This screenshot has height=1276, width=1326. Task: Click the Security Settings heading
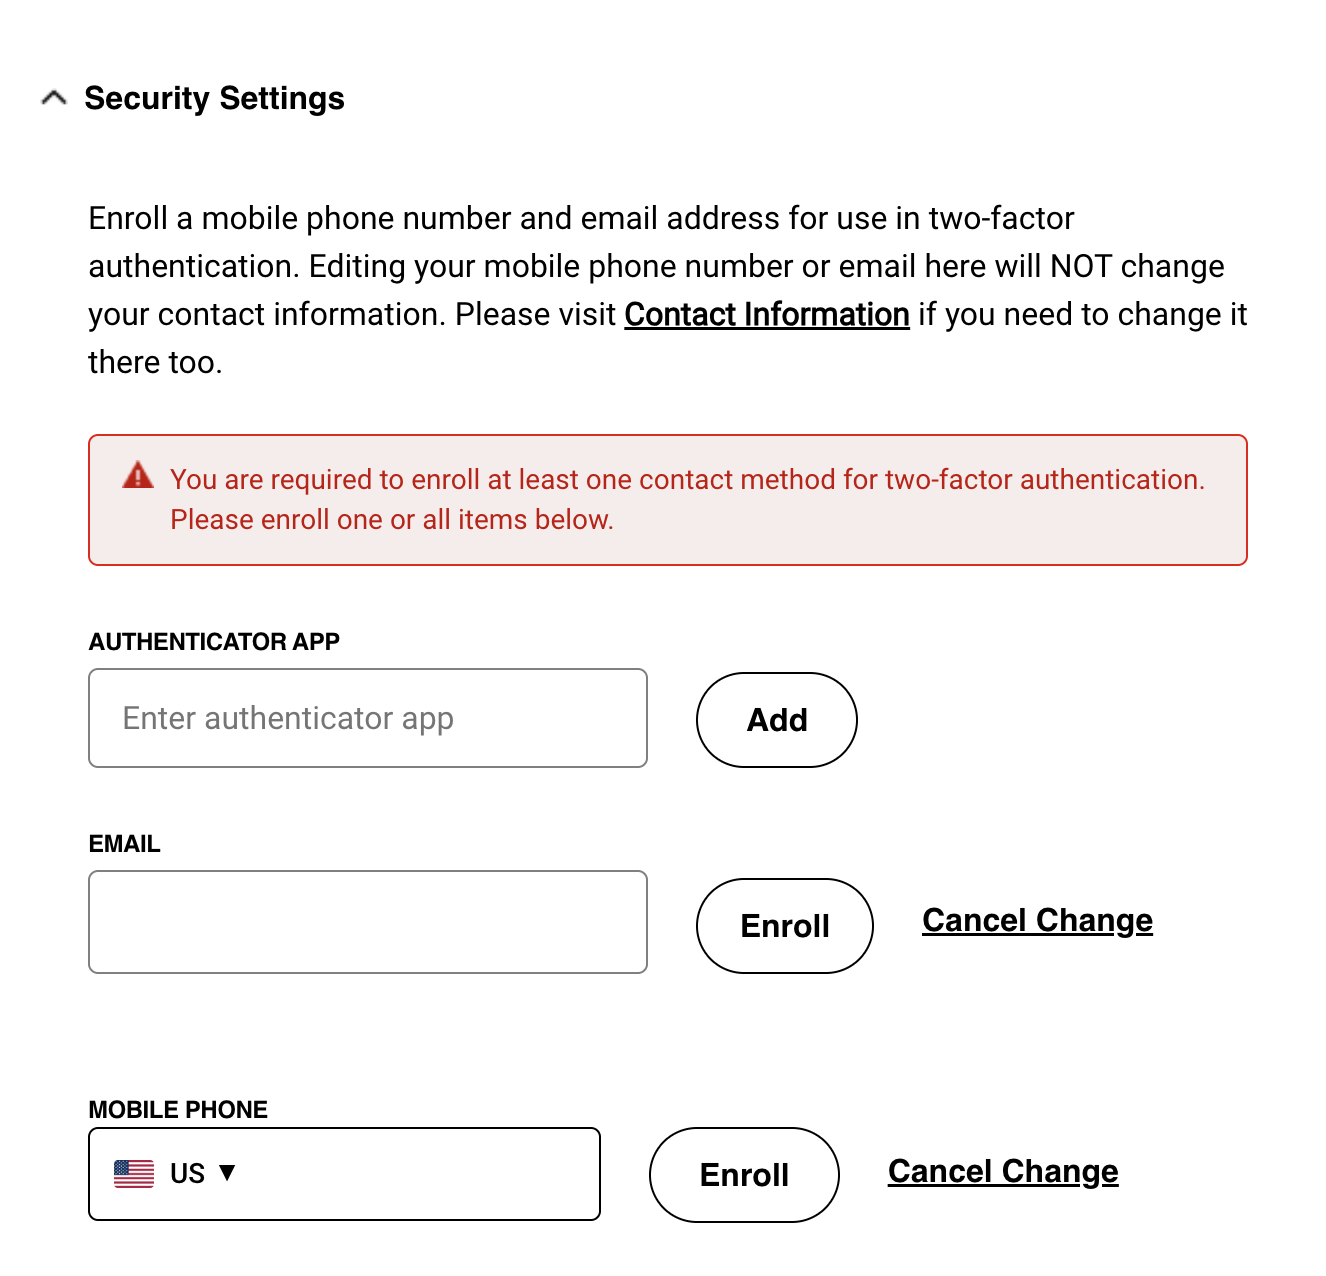click(x=213, y=98)
